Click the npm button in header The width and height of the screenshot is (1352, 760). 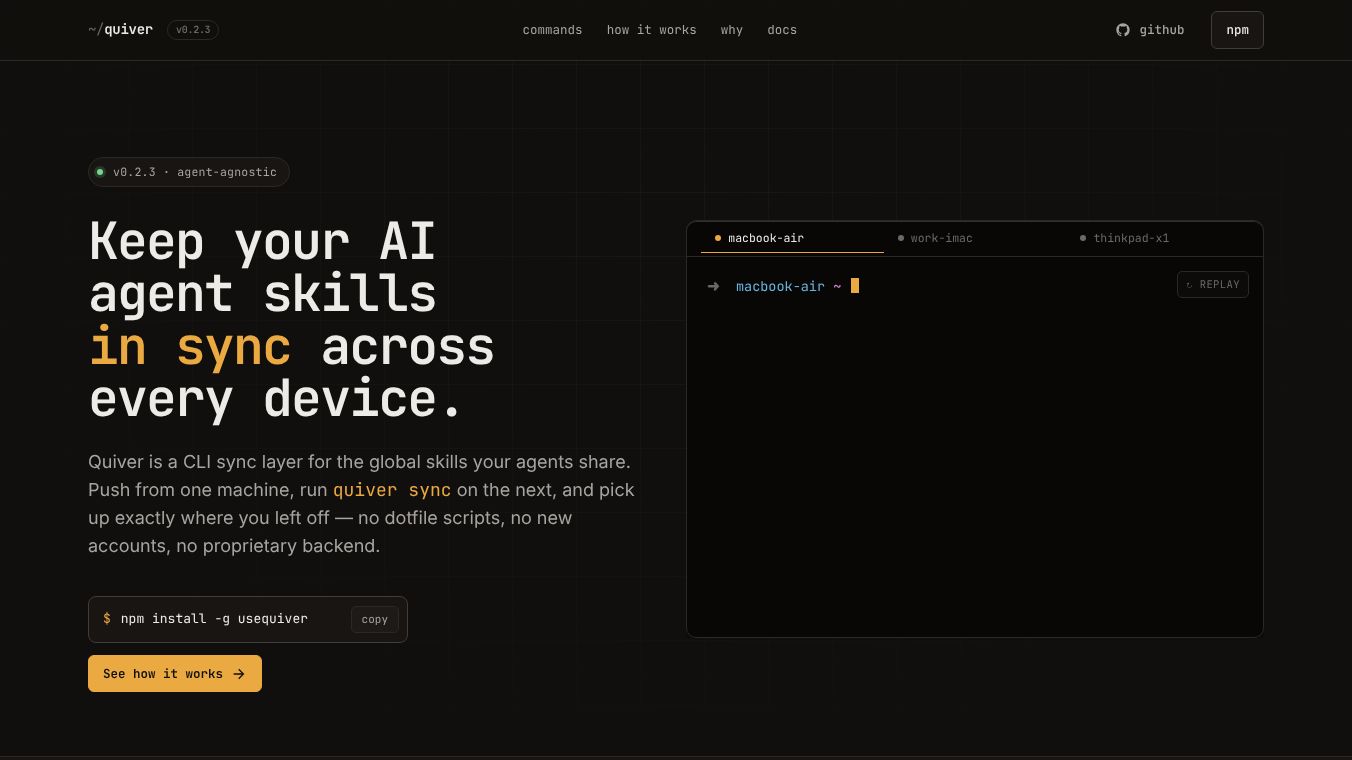pos(1237,30)
